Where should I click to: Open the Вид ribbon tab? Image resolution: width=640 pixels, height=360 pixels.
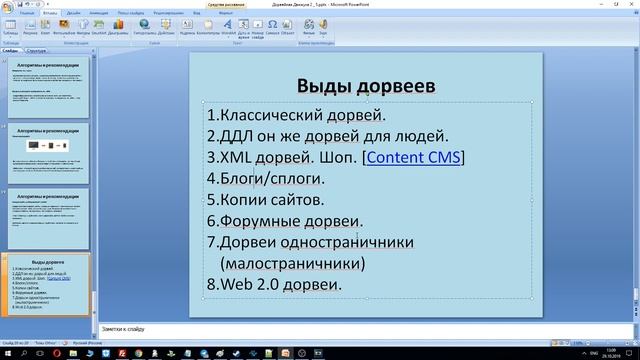(x=197, y=13)
